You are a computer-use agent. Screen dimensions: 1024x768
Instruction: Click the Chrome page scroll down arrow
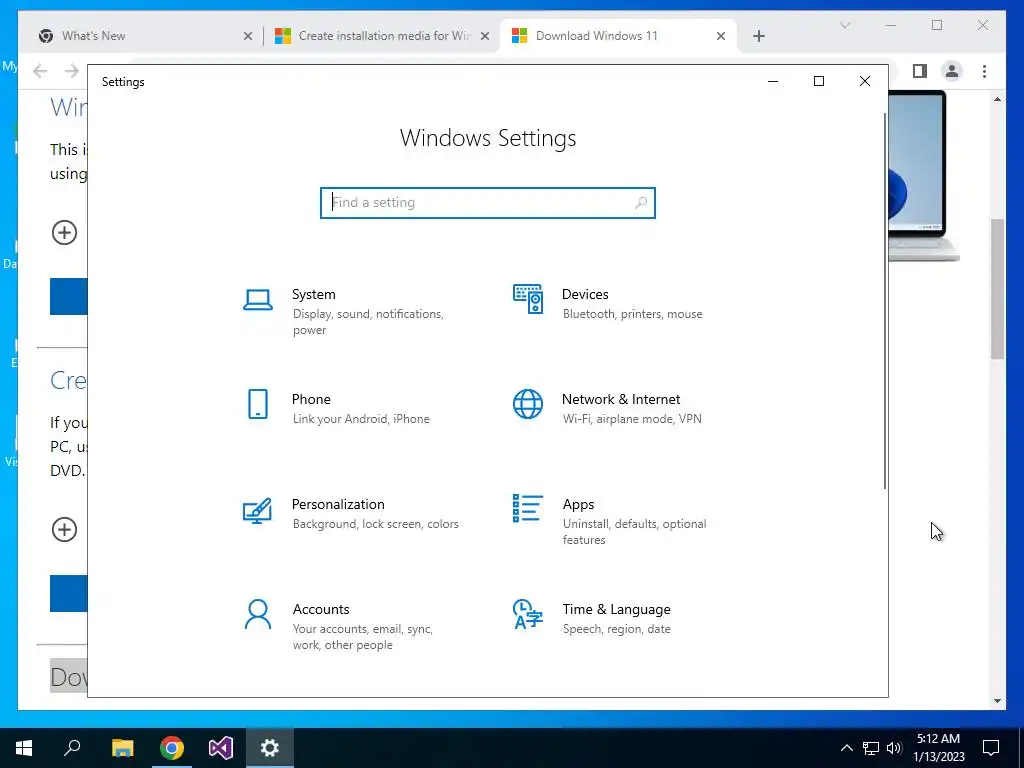997,701
